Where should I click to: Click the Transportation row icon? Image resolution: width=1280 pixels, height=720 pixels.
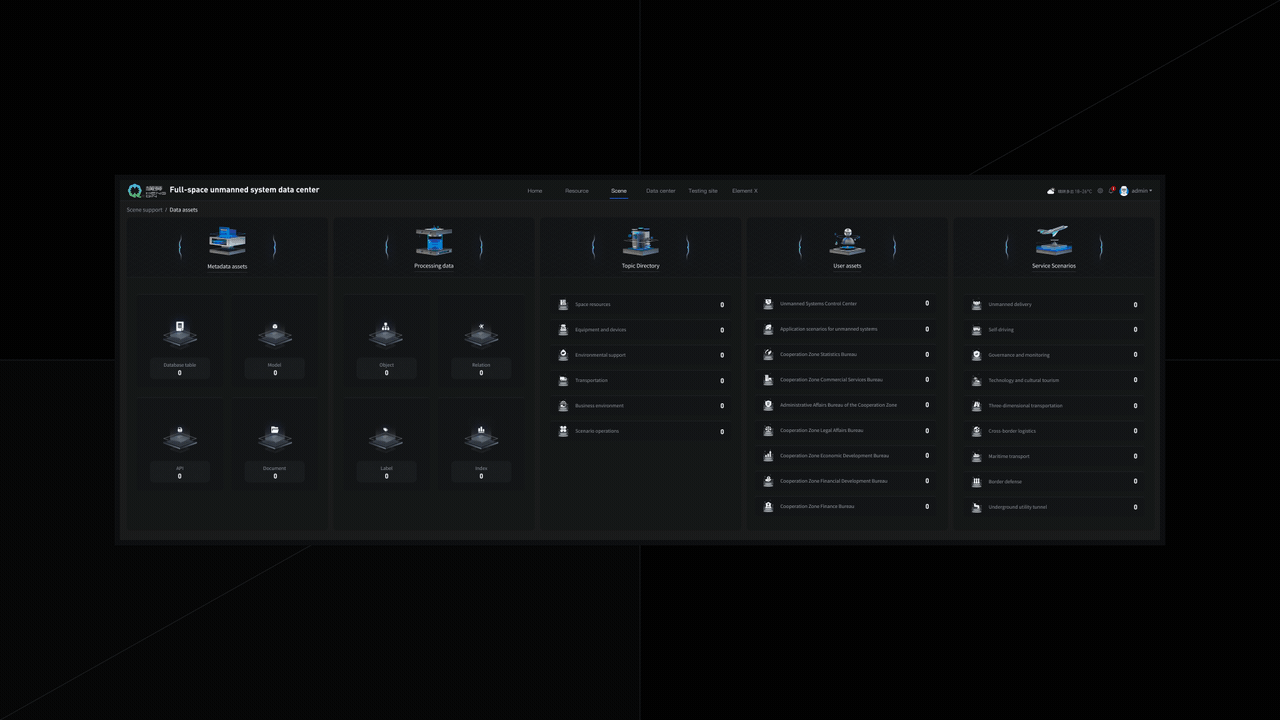[x=564, y=380]
